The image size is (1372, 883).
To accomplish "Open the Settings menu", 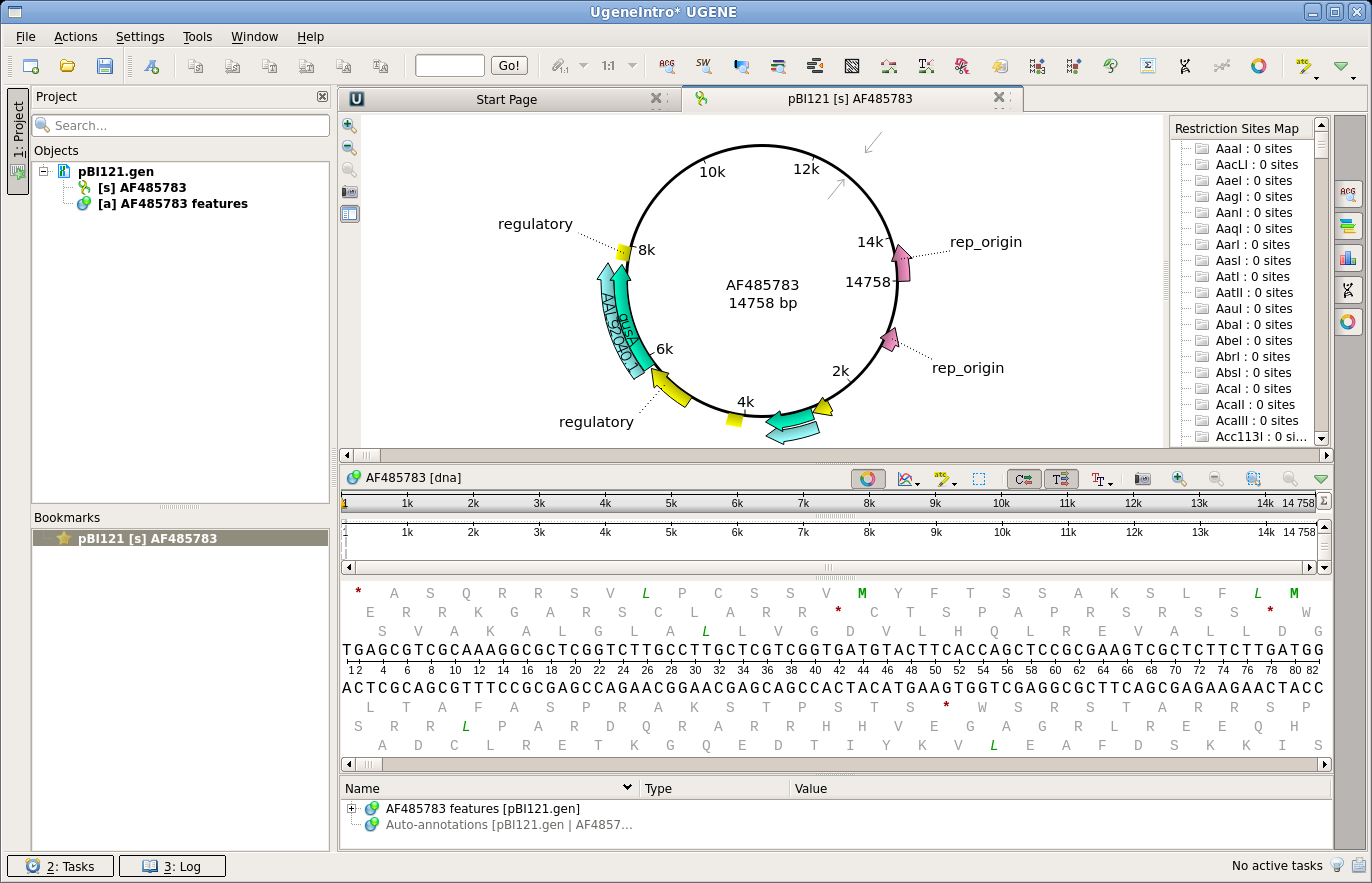I will click(140, 36).
